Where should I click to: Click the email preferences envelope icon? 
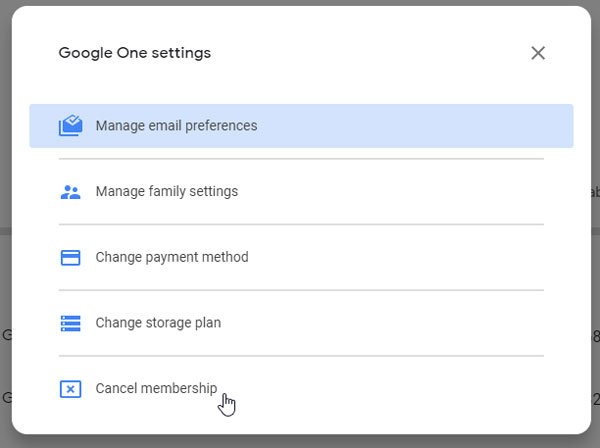point(70,126)
